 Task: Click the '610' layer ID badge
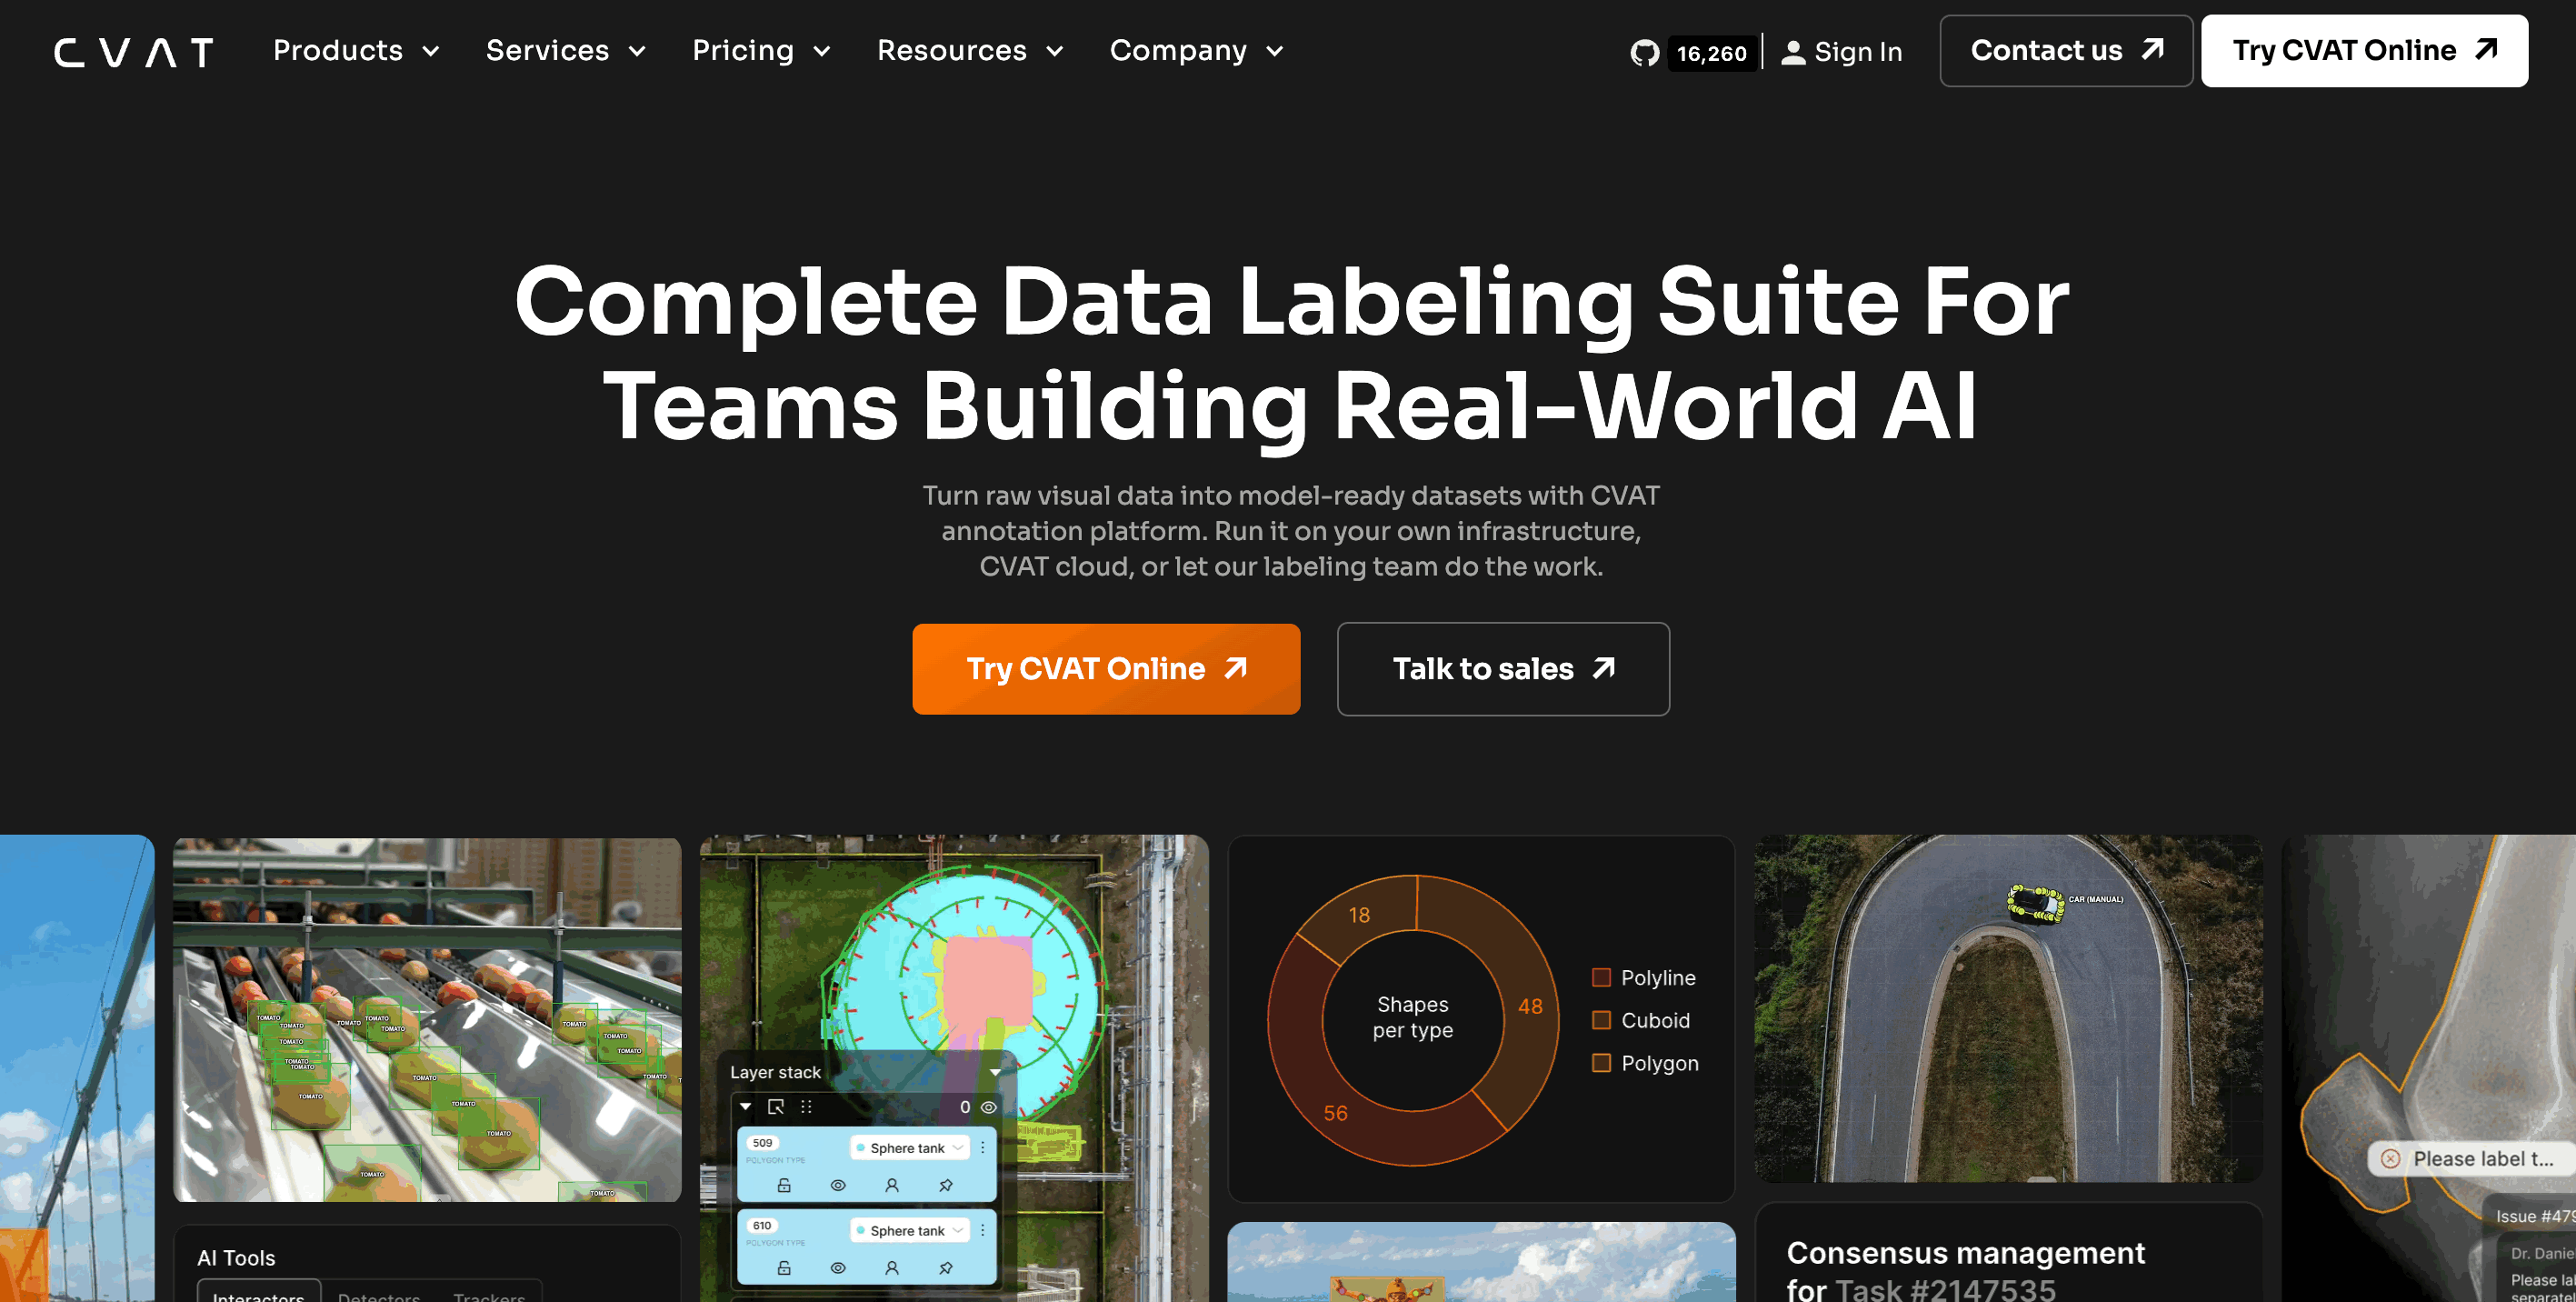click(x=762, y=1226)
